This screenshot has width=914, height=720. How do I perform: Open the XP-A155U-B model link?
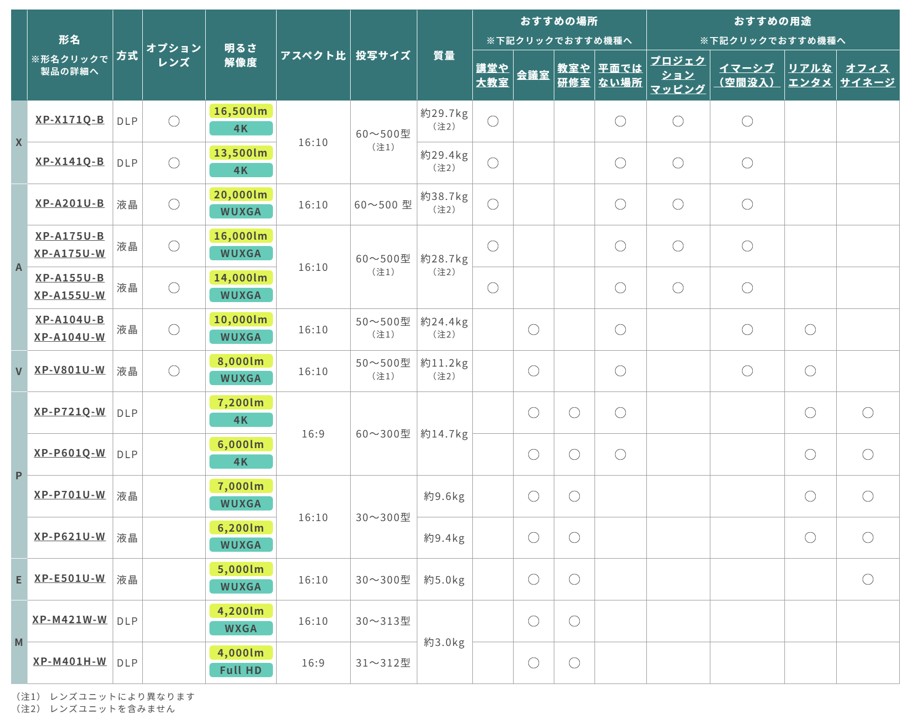(x=69, y=278)
